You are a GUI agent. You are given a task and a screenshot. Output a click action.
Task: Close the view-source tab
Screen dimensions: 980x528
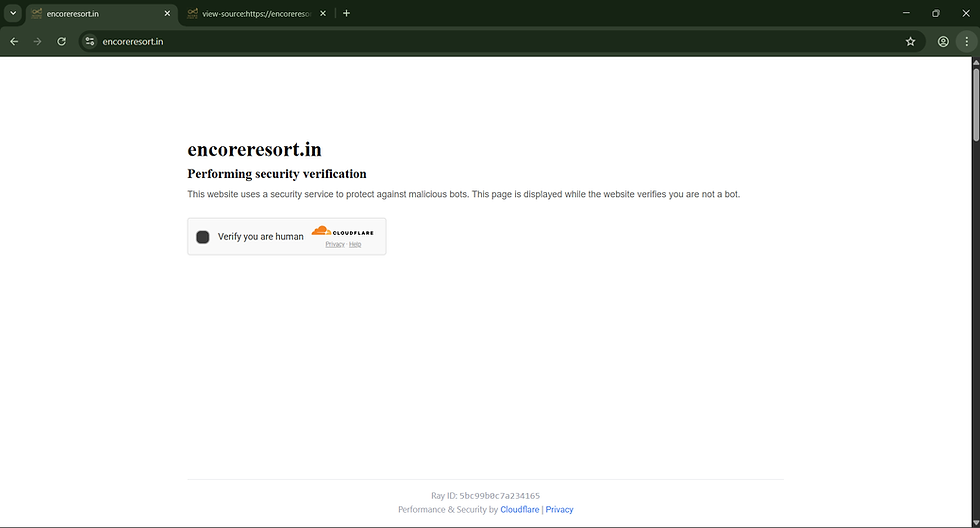pyautogui.click(x=322, y=13)
